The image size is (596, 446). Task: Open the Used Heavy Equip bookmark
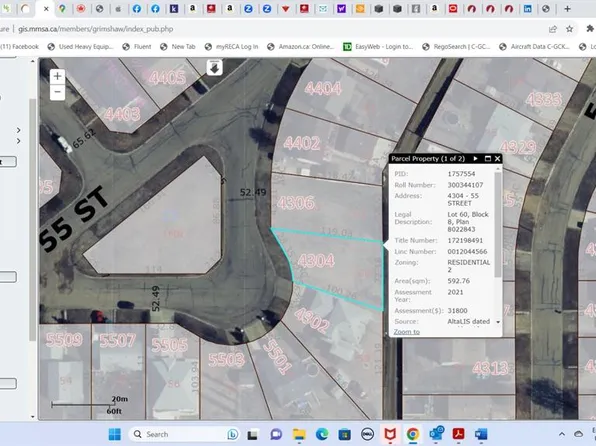81,46
